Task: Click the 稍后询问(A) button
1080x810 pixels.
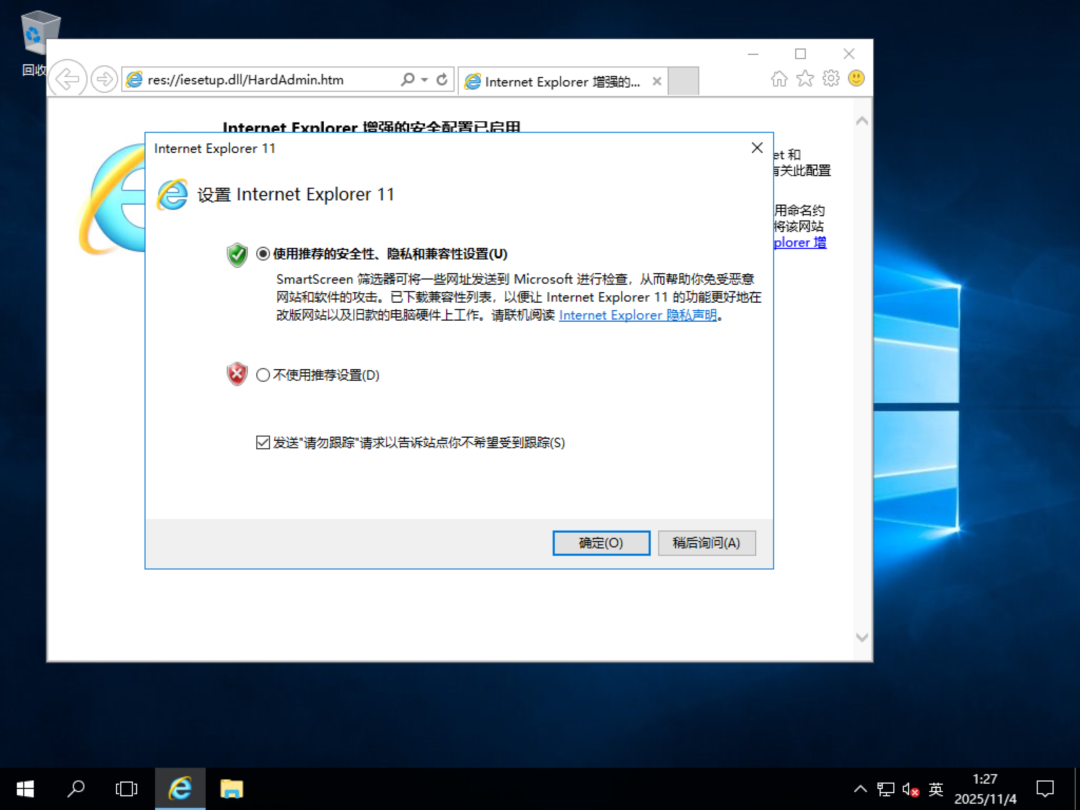Action: coord(707,543)
